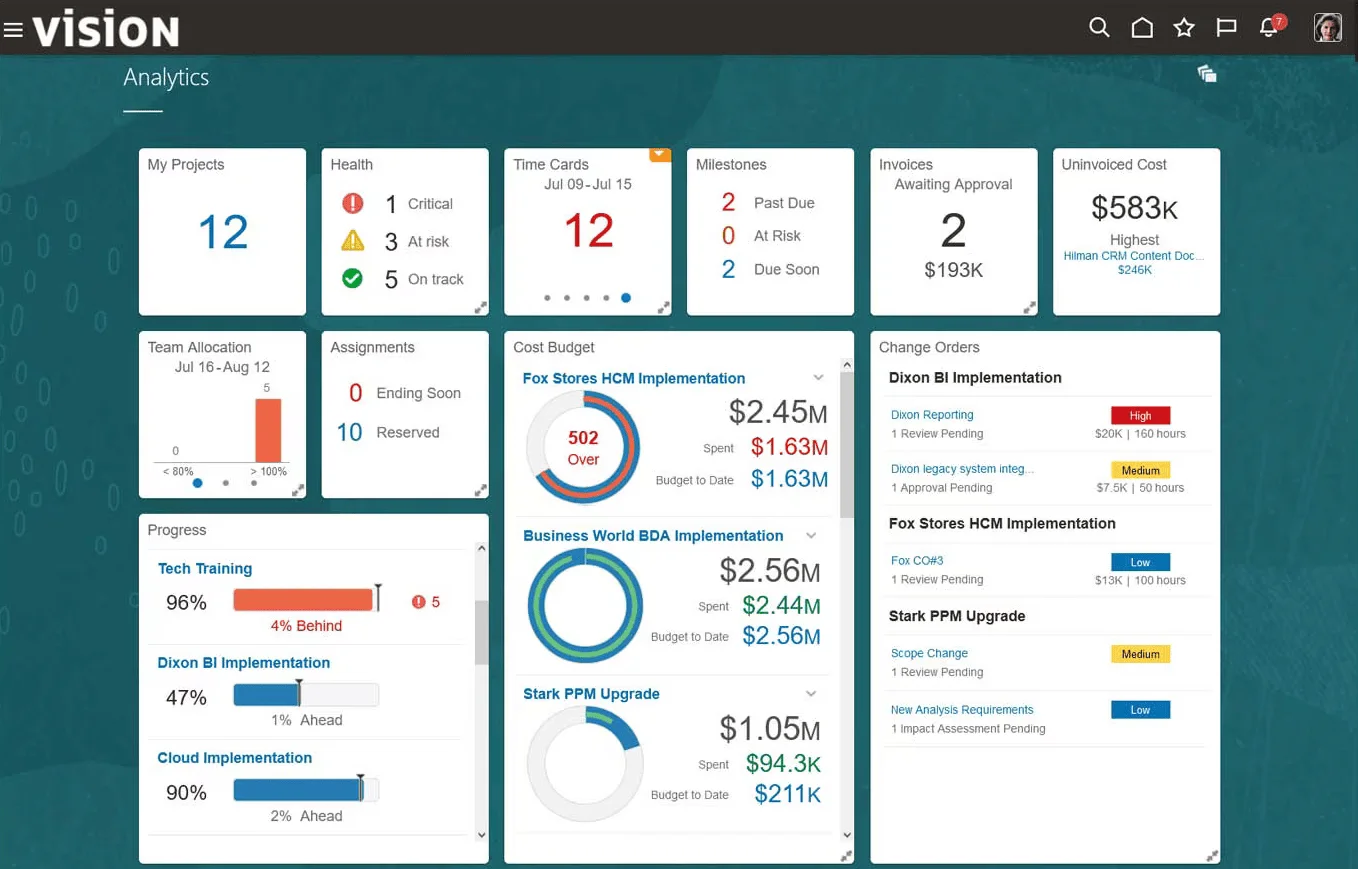Click the Dixon BI Implementation 47% progress bar
The width and height of the screenshot is (1358, 869).
pyautogui.click(x=306, y=695)
